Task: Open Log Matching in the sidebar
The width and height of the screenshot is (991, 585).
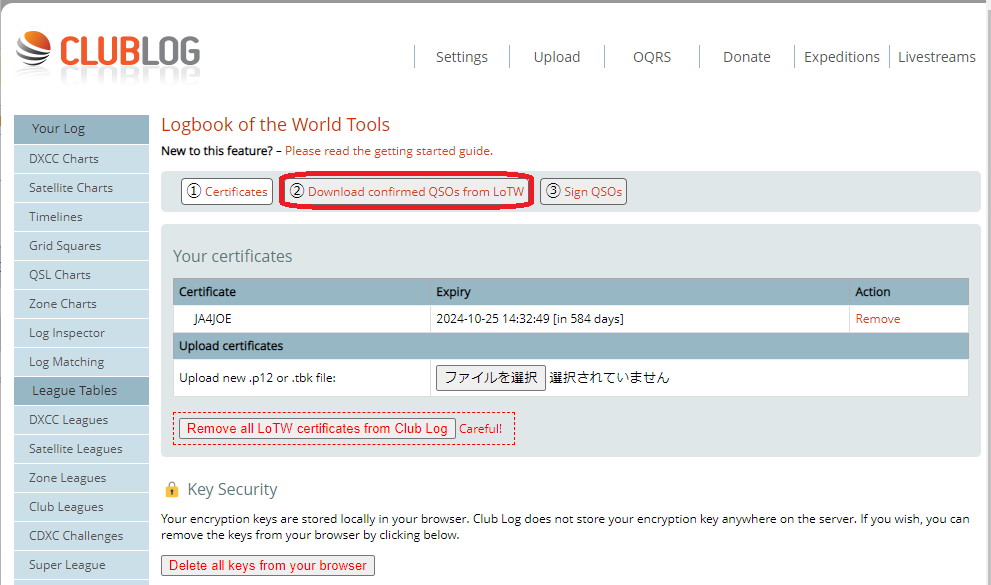Action: (x=82, y=362)
